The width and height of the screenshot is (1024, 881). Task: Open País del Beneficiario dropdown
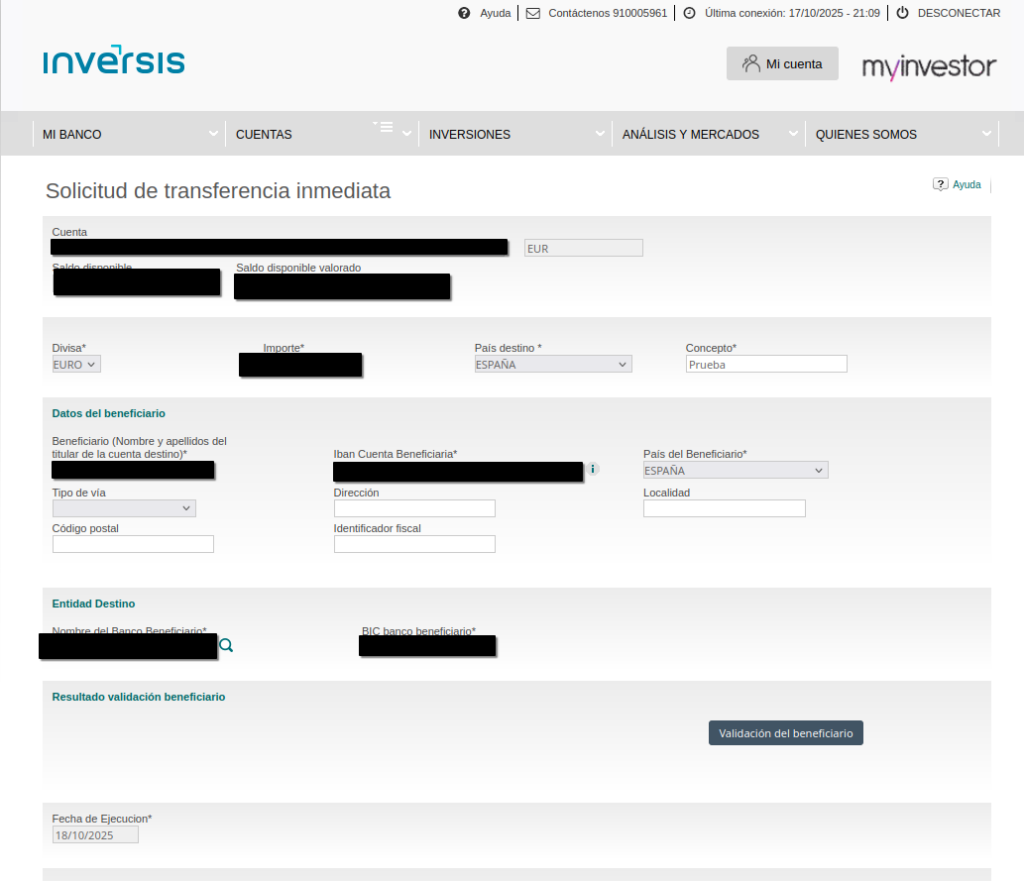735,470
